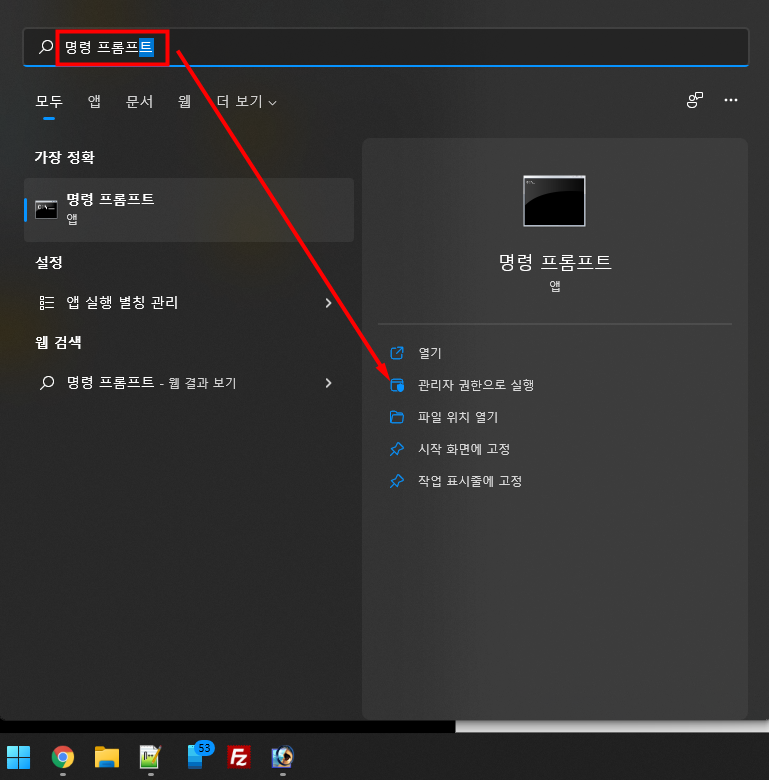Open the Windows Start button on taskbar
769x780 pixels.
[x=18, y=757]
